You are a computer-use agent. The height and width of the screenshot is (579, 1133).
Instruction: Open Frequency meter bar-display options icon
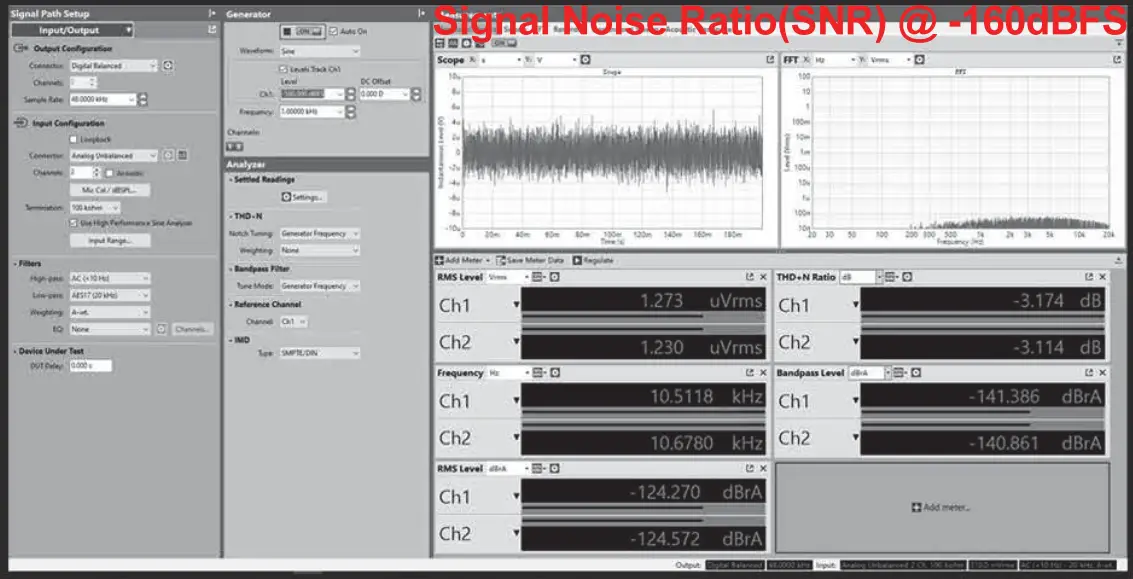[539, 373]
